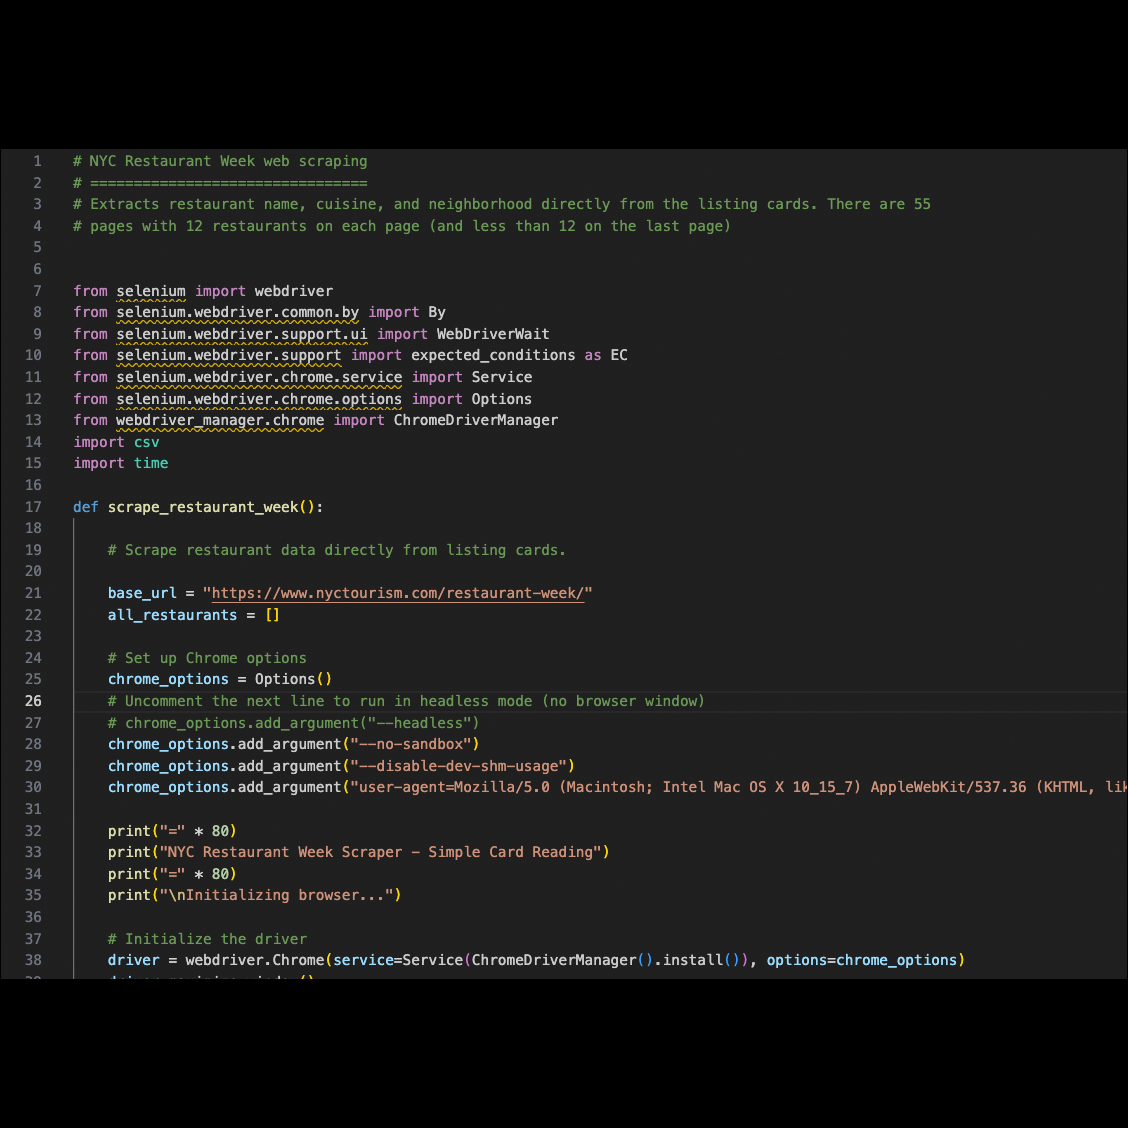Click the NYC Restaurant Week heading comment

point(220,160)
